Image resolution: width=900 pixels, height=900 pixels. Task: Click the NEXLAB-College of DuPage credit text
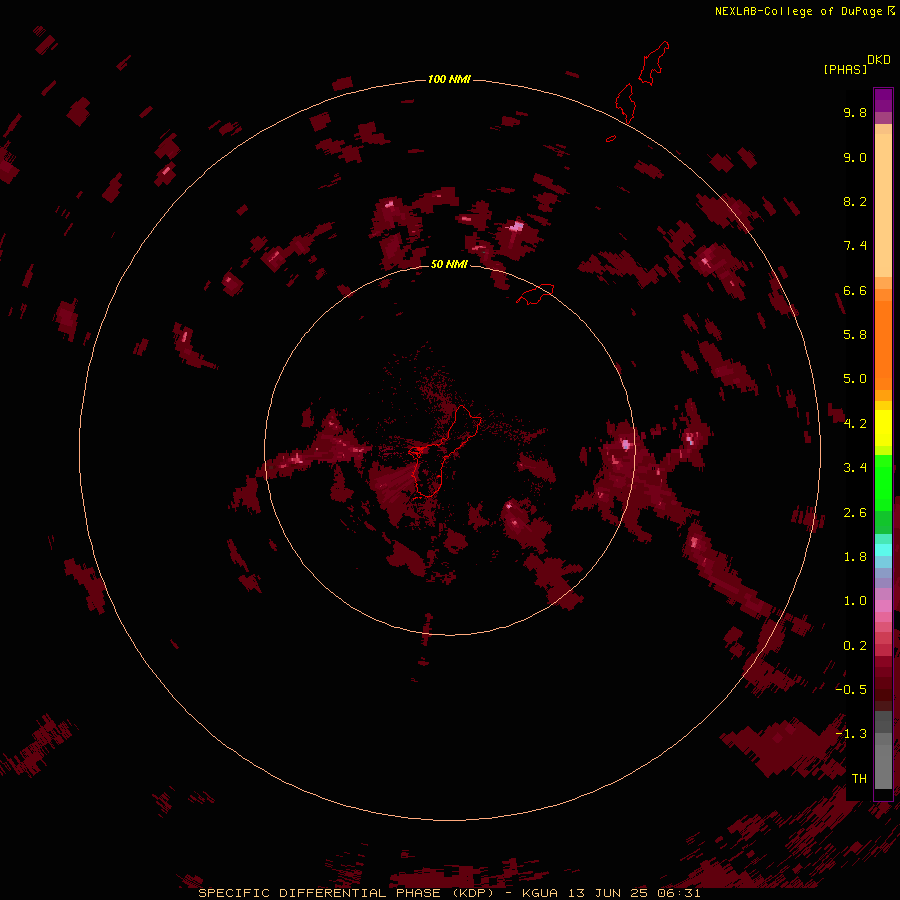pos(800,11)
